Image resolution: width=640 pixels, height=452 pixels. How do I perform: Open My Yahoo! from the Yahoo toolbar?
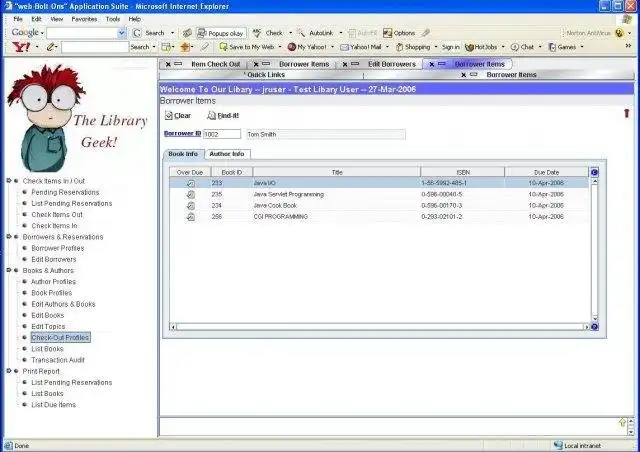tap(307, 47)
